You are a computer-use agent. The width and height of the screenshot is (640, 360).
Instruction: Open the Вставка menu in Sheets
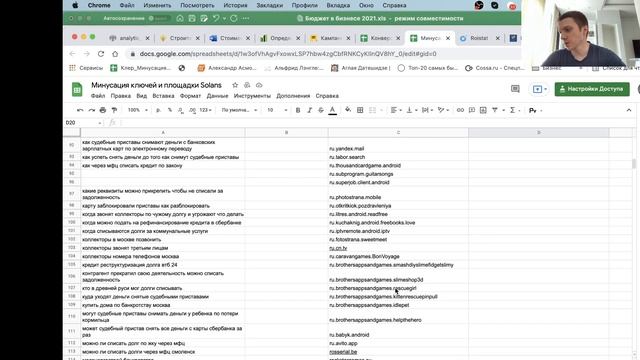point(163,96)
